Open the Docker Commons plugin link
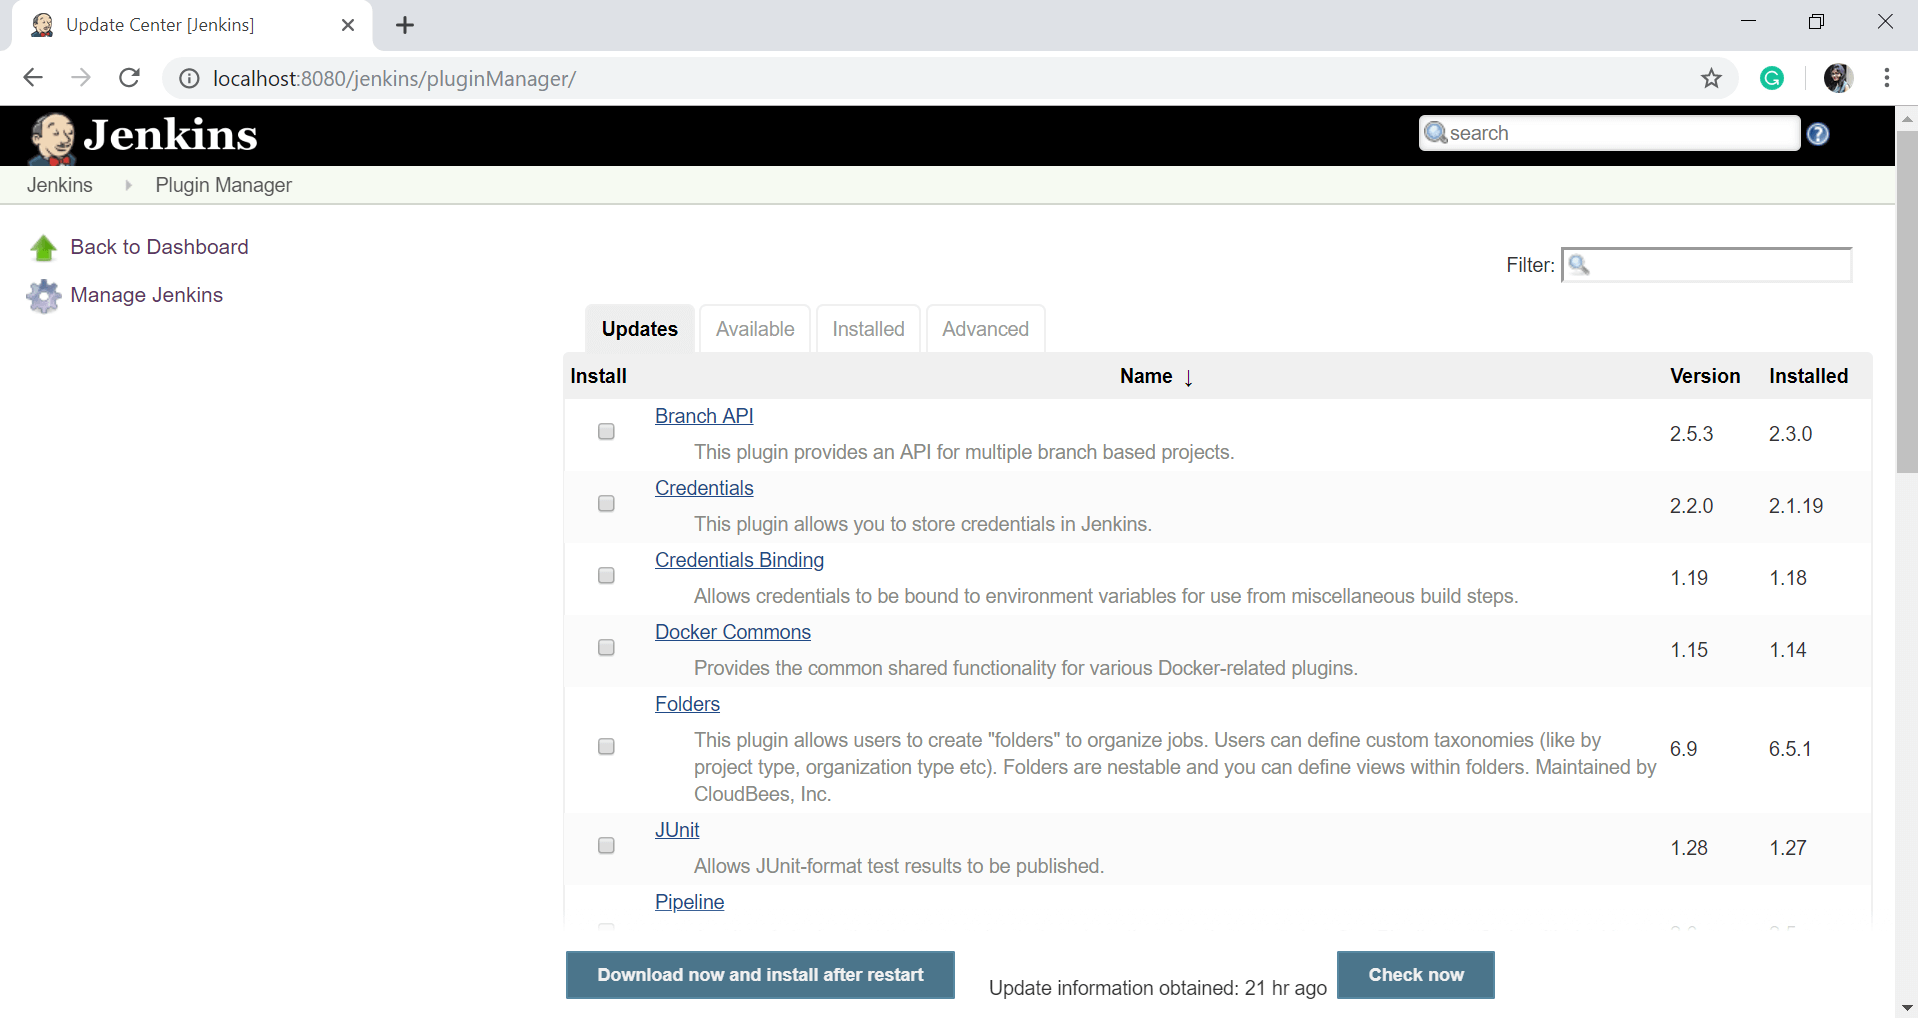The image size is (1918, 1018). point(733,632)
